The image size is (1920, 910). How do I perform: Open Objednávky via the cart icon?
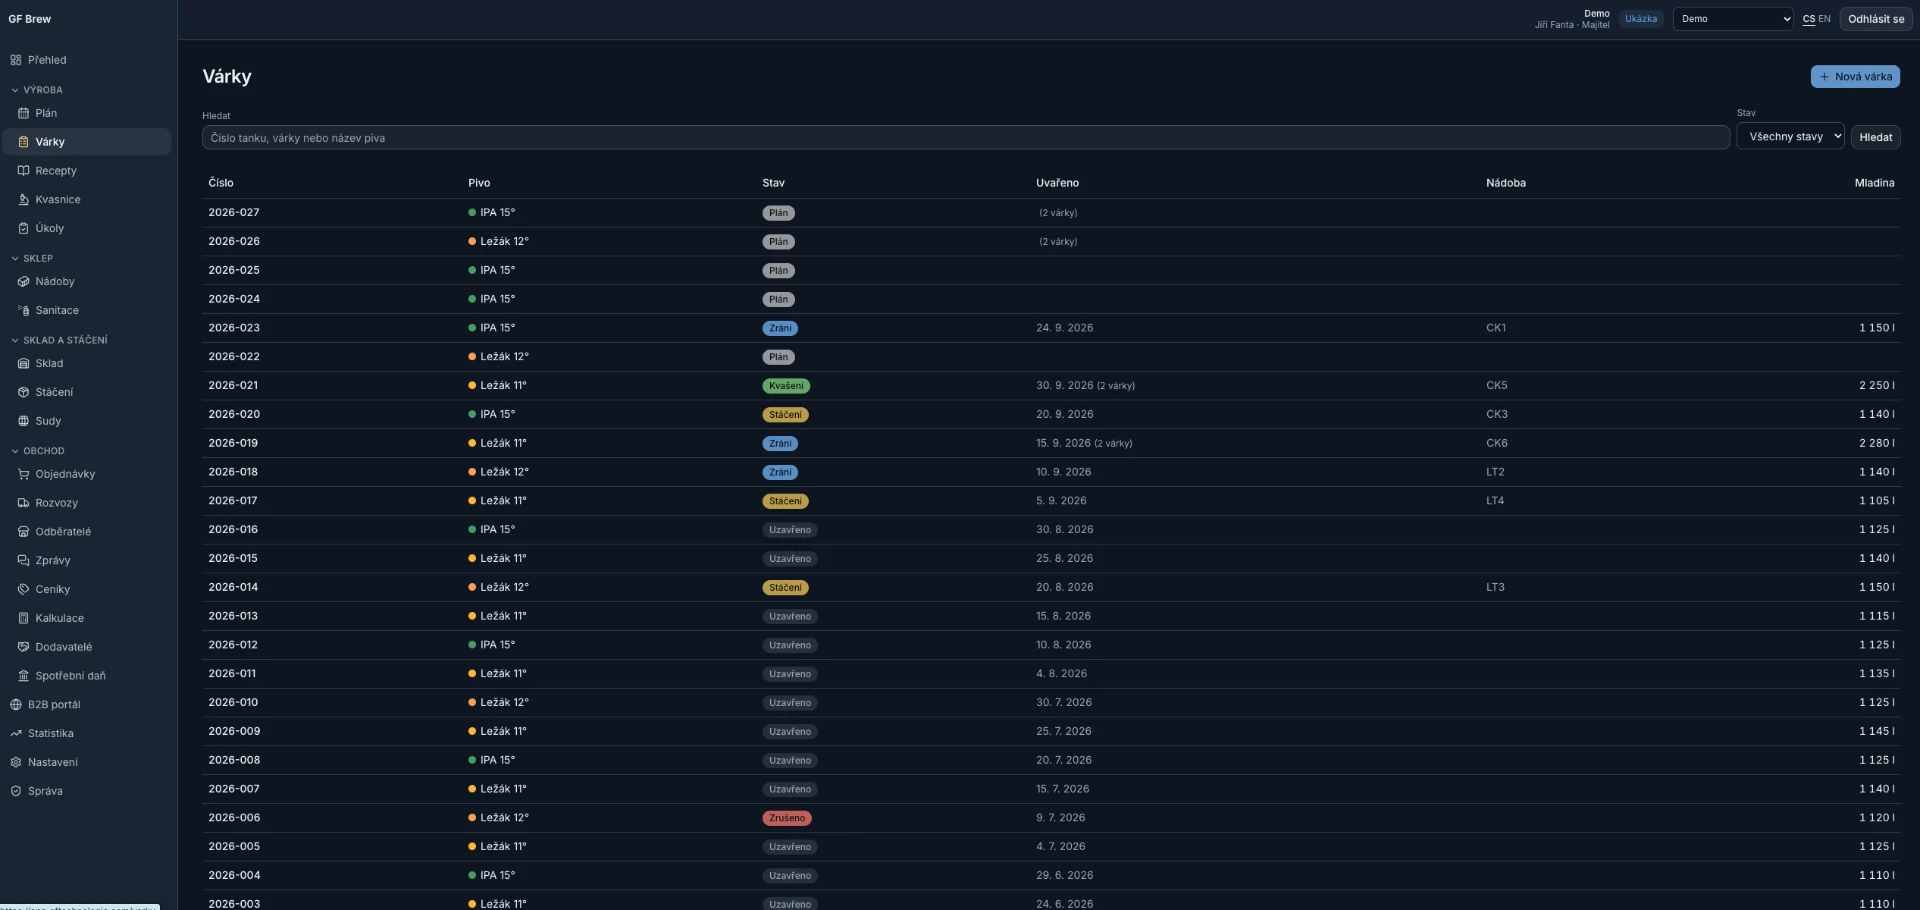pyautogui.click(x=23, y=475)
